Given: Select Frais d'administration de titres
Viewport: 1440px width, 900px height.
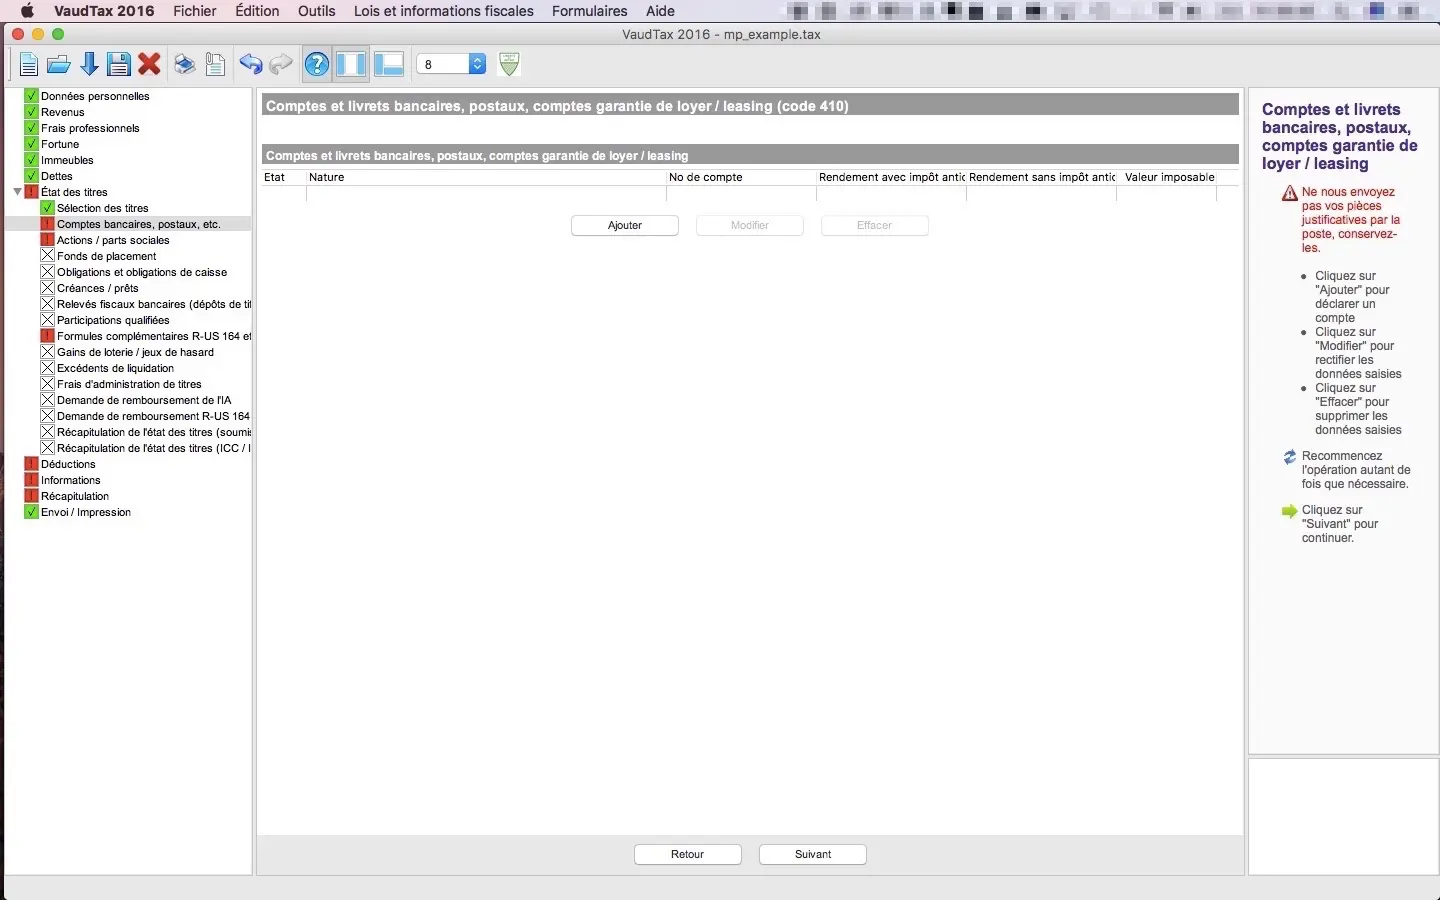Looking at the screenshot, I should click(129, 384).
